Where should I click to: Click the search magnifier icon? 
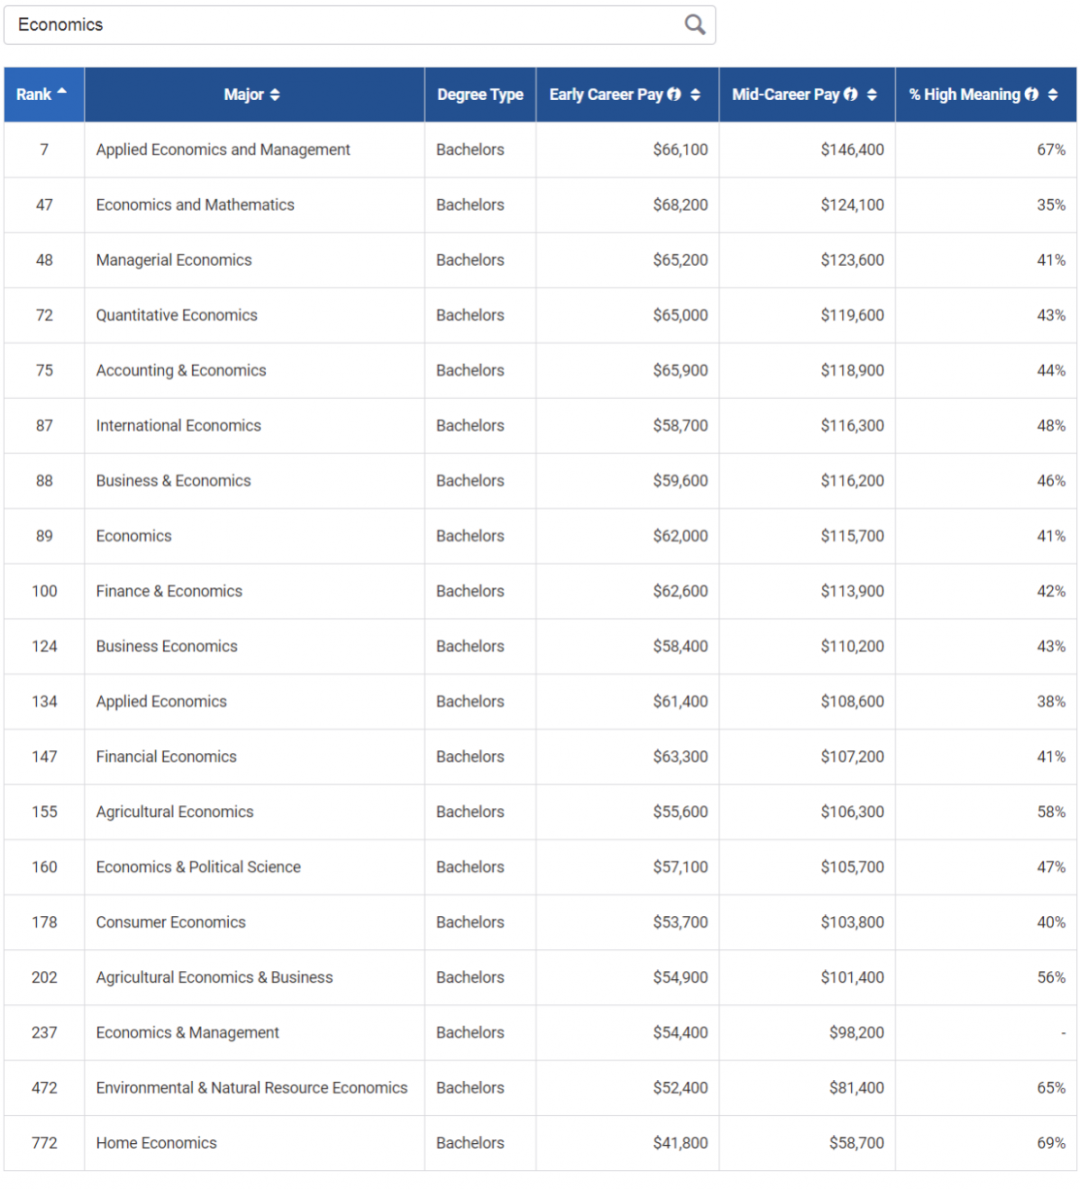pos(695,25)
